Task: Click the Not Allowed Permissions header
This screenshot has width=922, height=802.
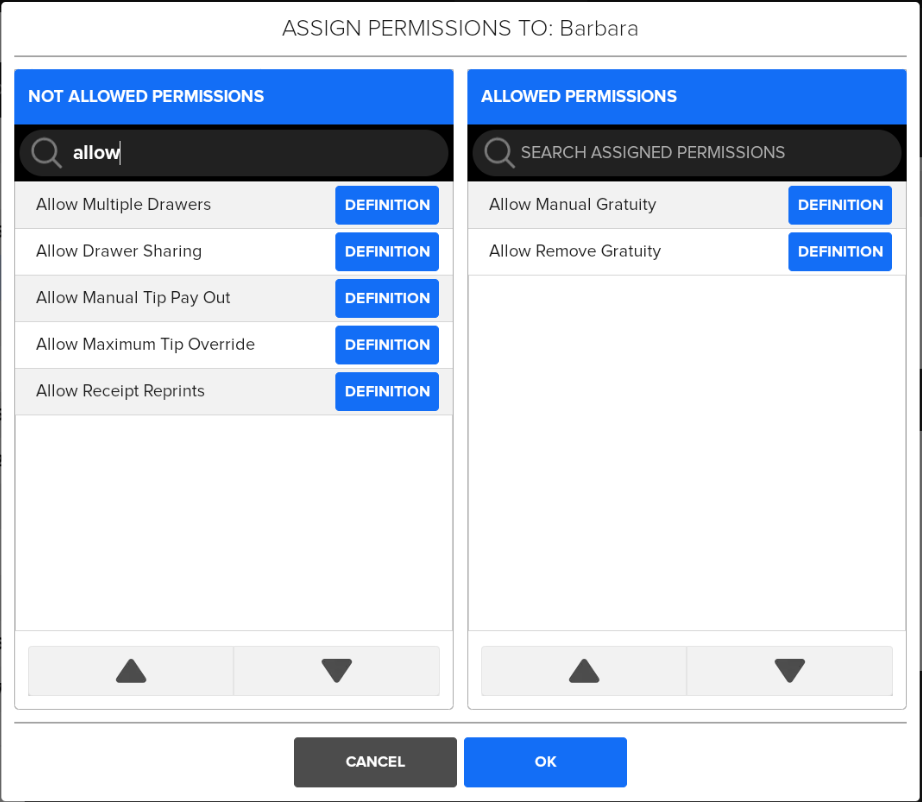Action: pos(234,96)
